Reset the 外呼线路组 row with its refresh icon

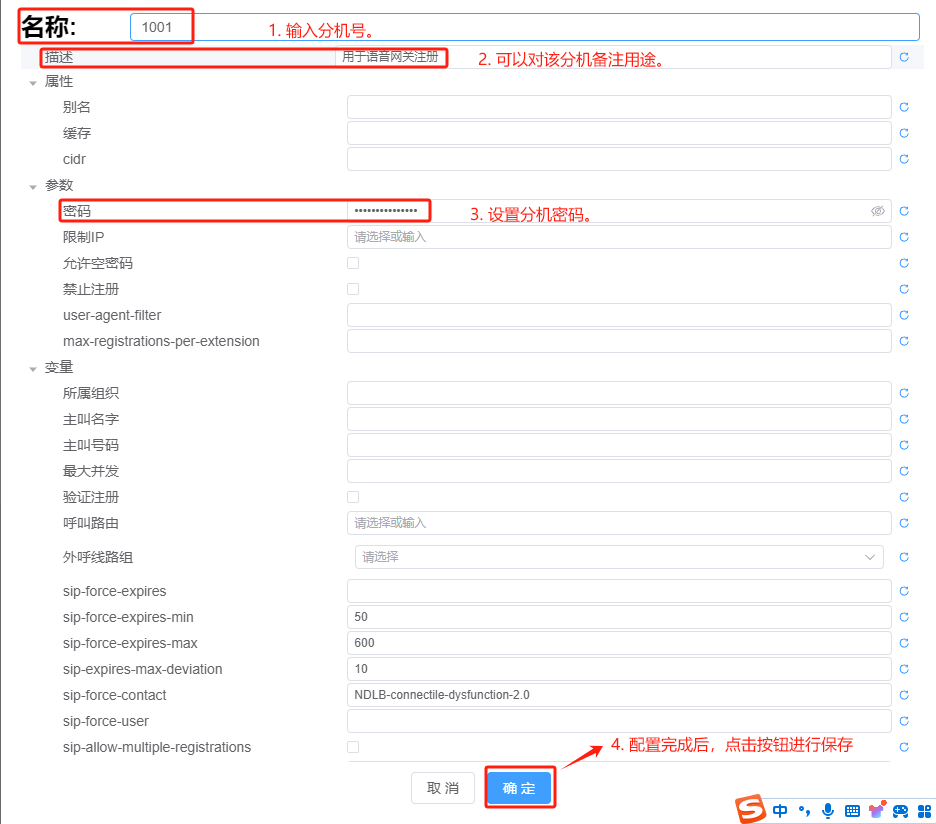pyautogui.click(x=904, y=557)
